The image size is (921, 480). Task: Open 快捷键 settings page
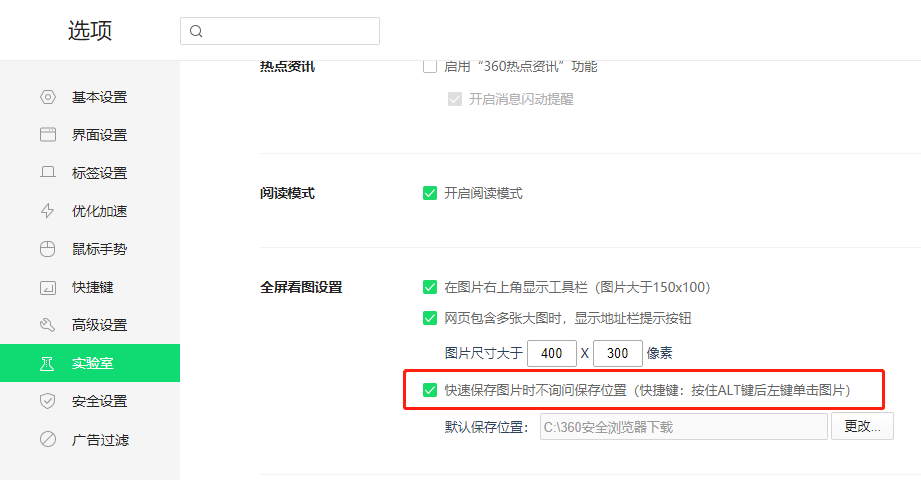pos(90,287)
